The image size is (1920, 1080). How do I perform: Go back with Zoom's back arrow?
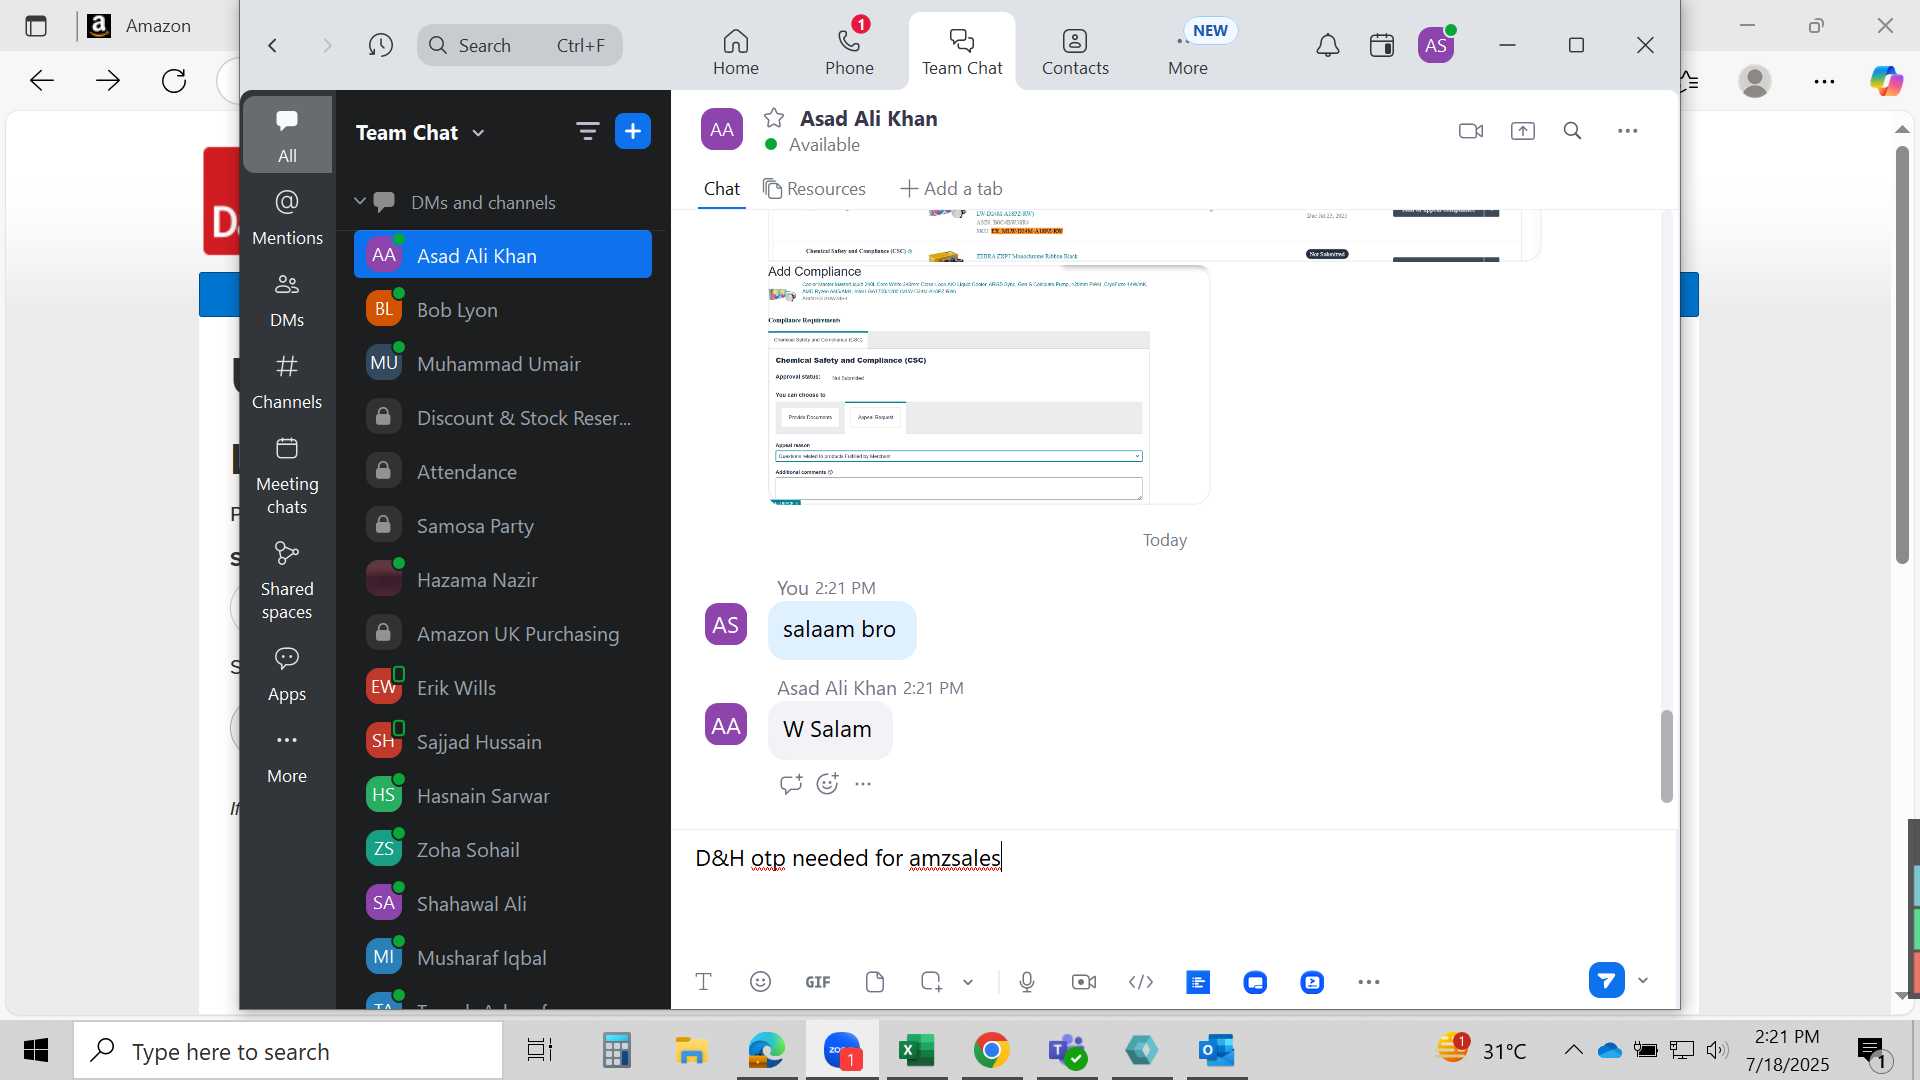point(272,45)
